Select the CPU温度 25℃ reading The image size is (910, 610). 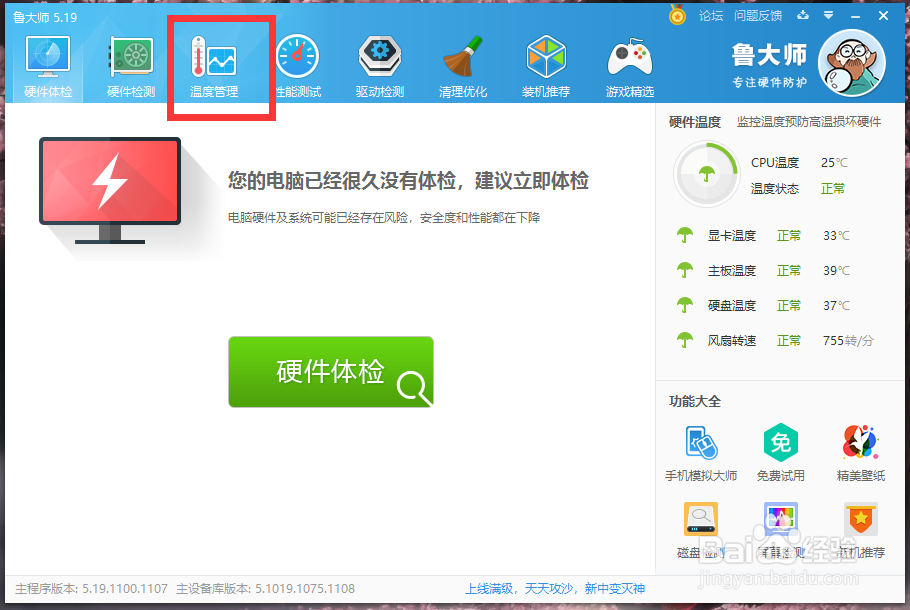(799, 163)
